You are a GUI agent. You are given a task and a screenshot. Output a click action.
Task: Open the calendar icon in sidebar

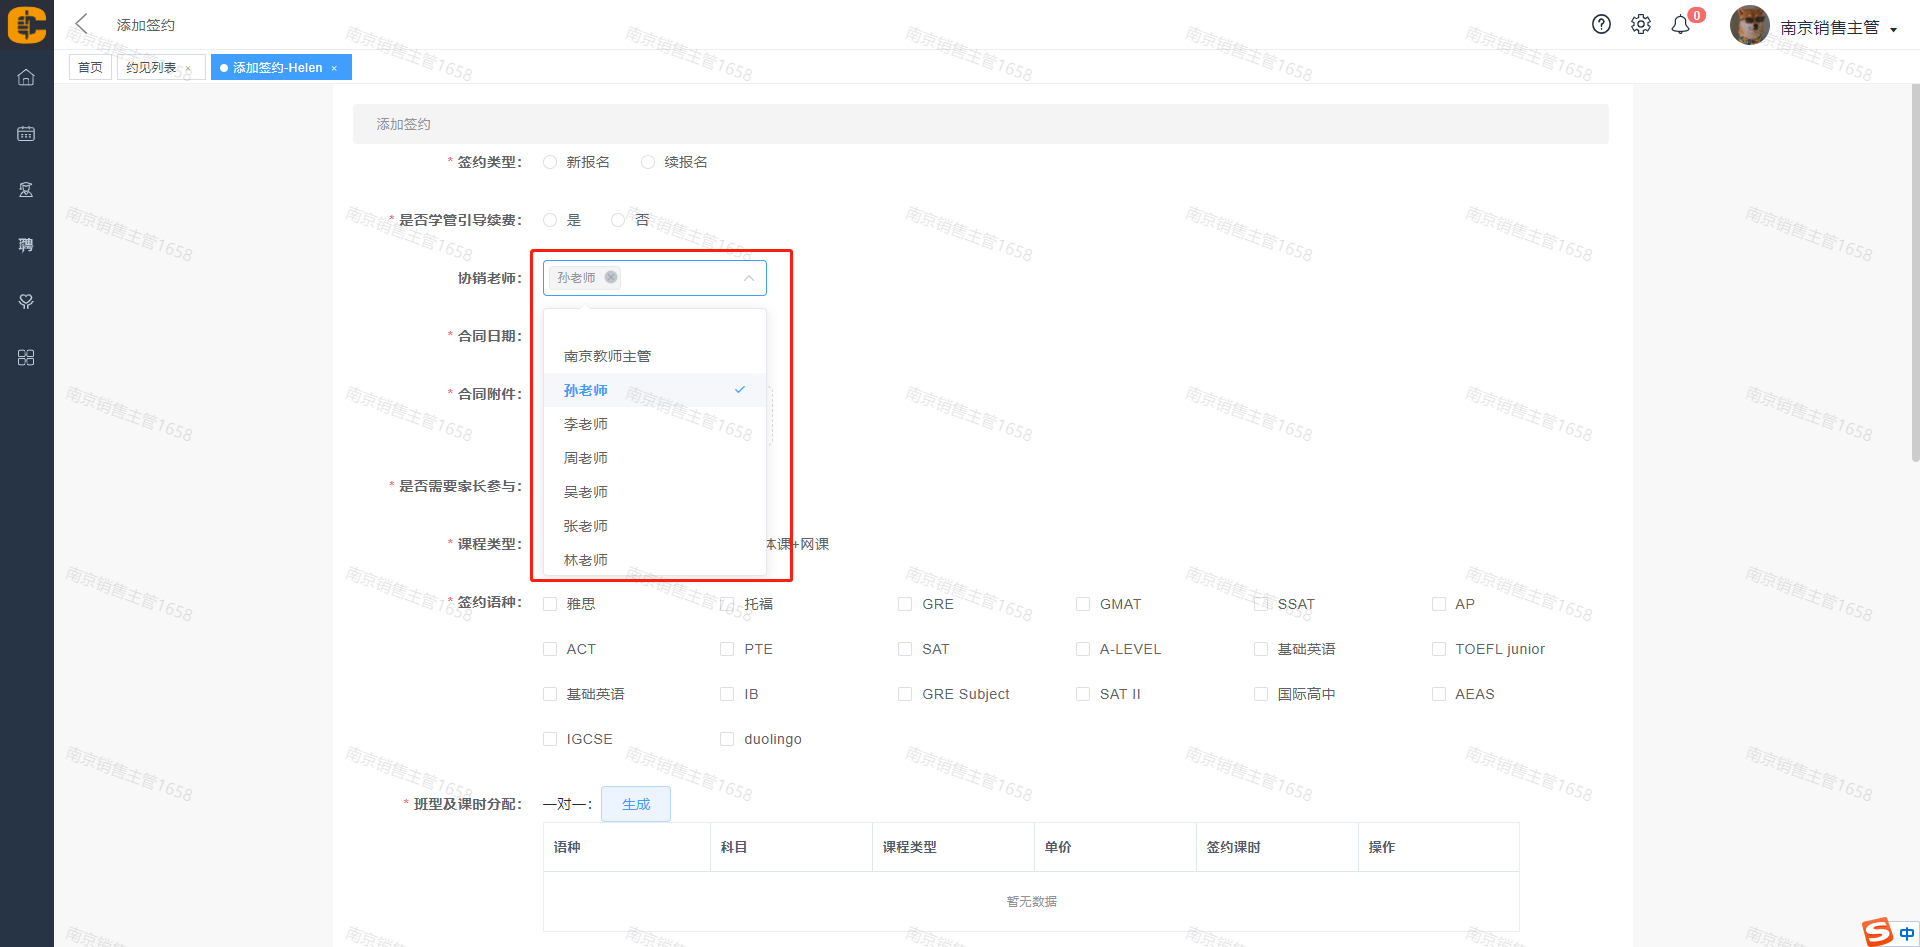[x=26, y=133]
